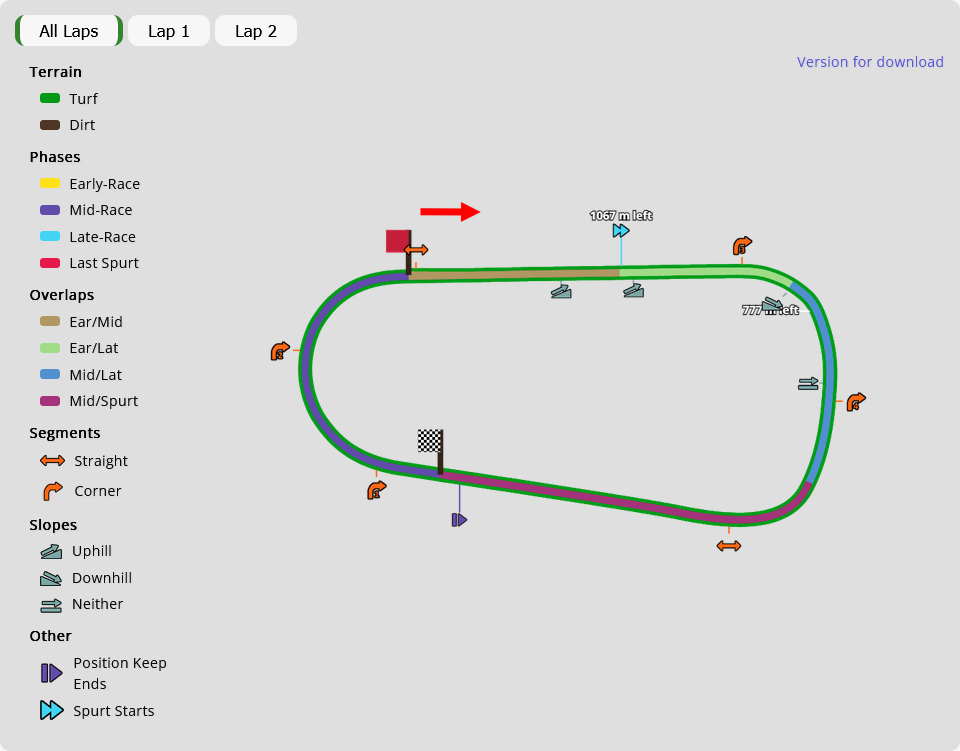Click the Corner segment legend icon
Screen dimensions: 960x751
(x=53, y=491)
